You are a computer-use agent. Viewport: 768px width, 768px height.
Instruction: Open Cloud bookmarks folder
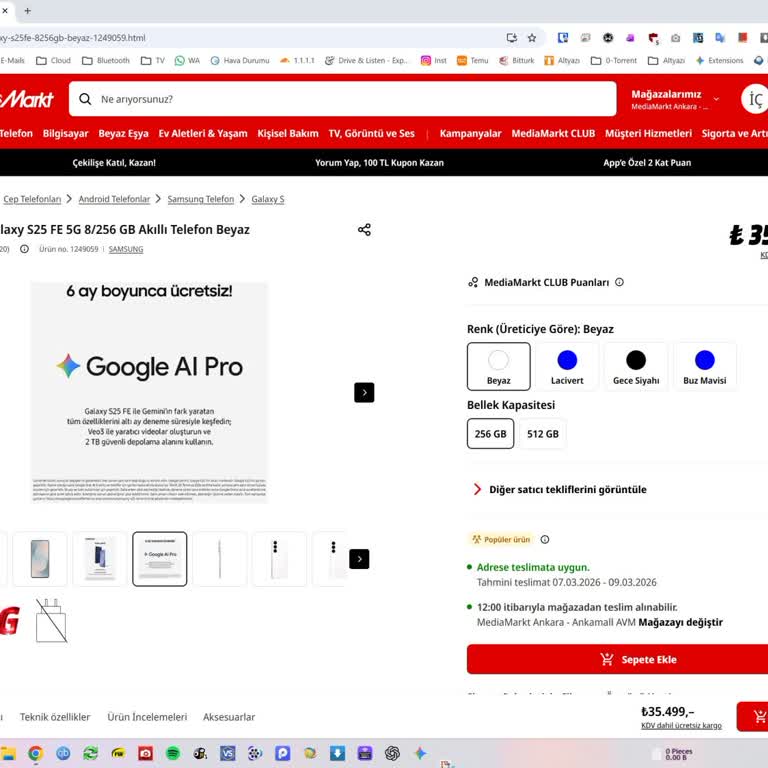point(53,60)
